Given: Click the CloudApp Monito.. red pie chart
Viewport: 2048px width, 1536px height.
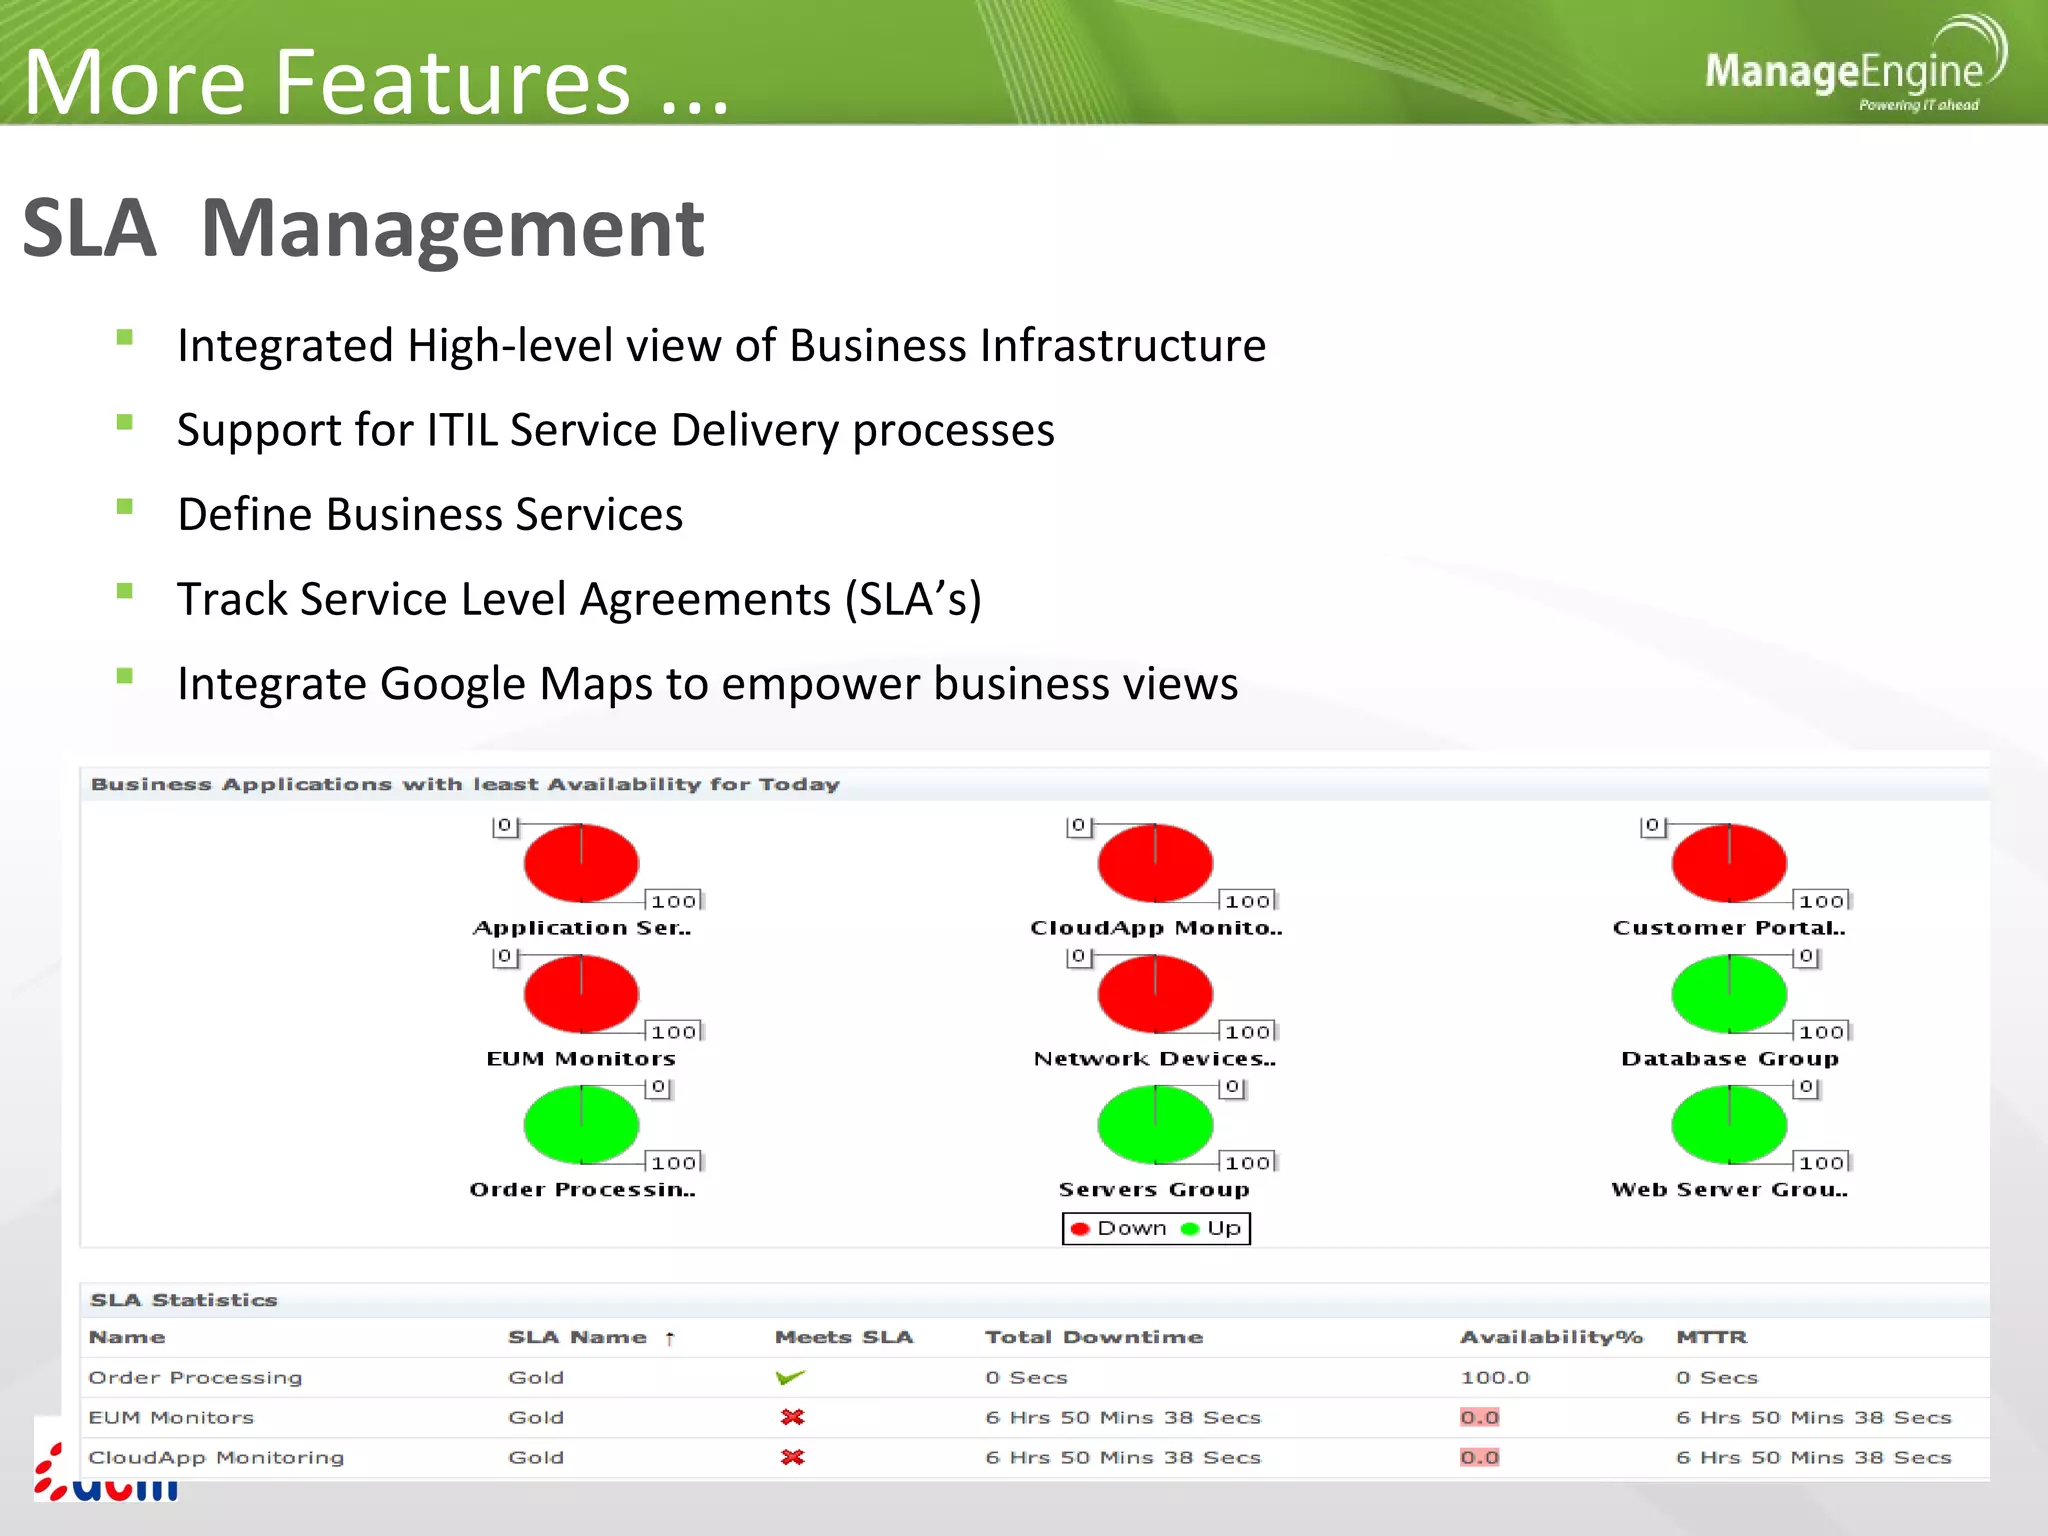Looking at the screenshot, I should pyautogui.click(x=1155, y=863).
